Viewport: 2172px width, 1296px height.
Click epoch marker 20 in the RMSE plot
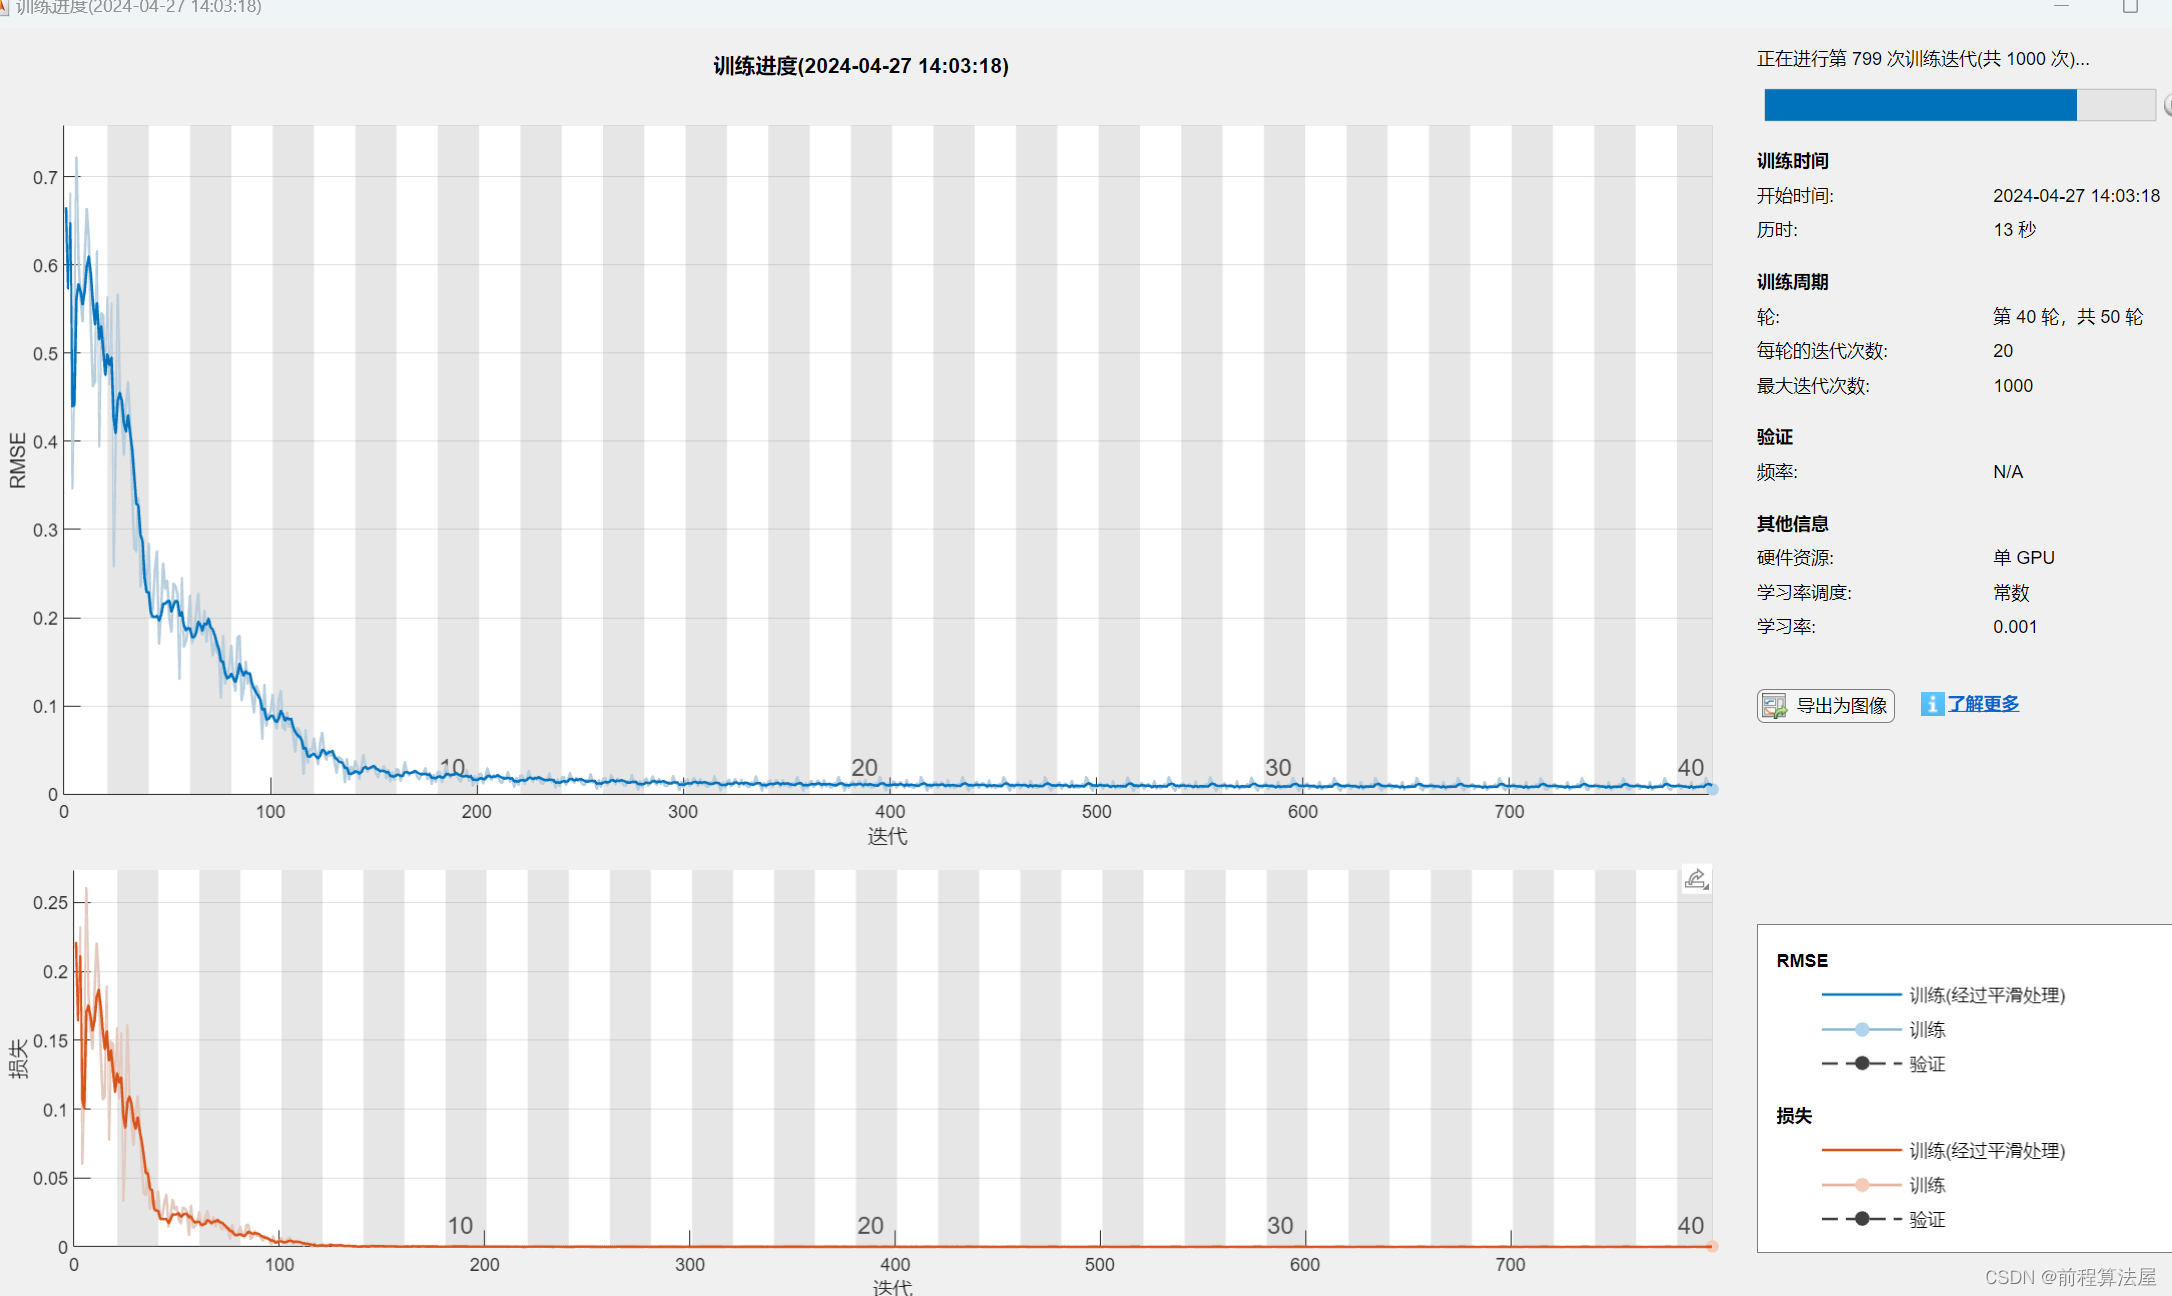coord(864,767)
